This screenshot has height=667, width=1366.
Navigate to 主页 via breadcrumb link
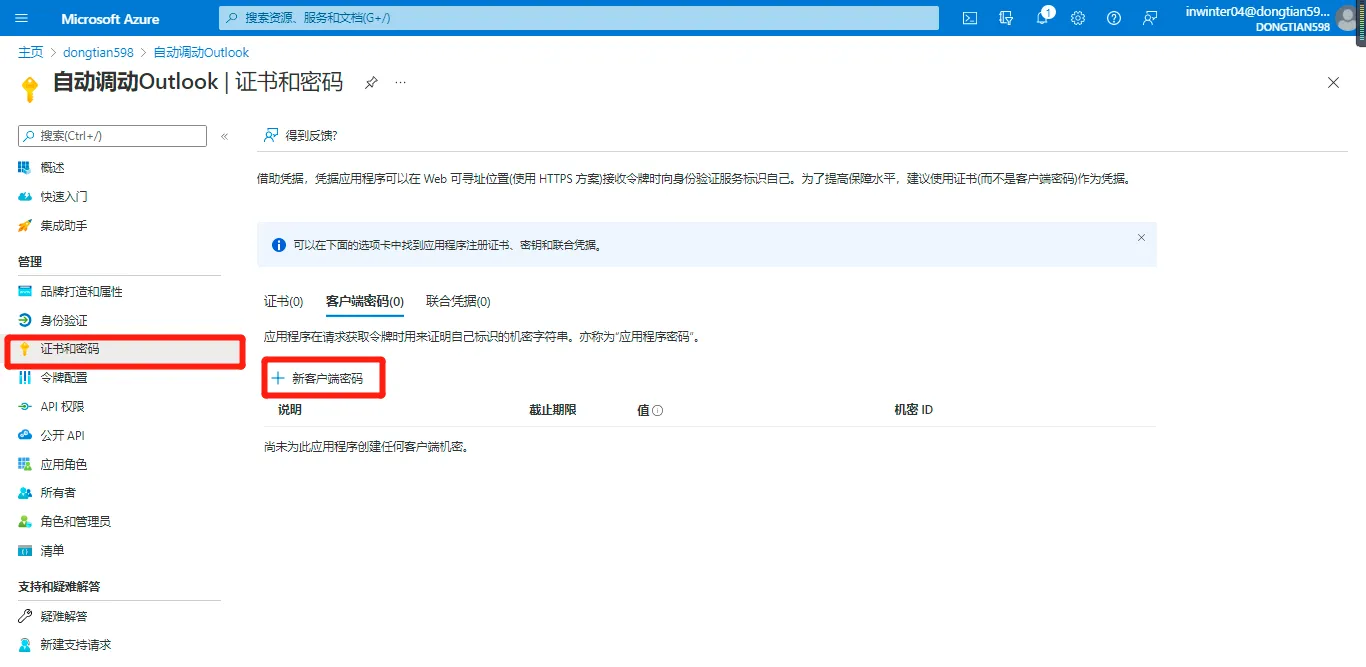tap(30, 51)
